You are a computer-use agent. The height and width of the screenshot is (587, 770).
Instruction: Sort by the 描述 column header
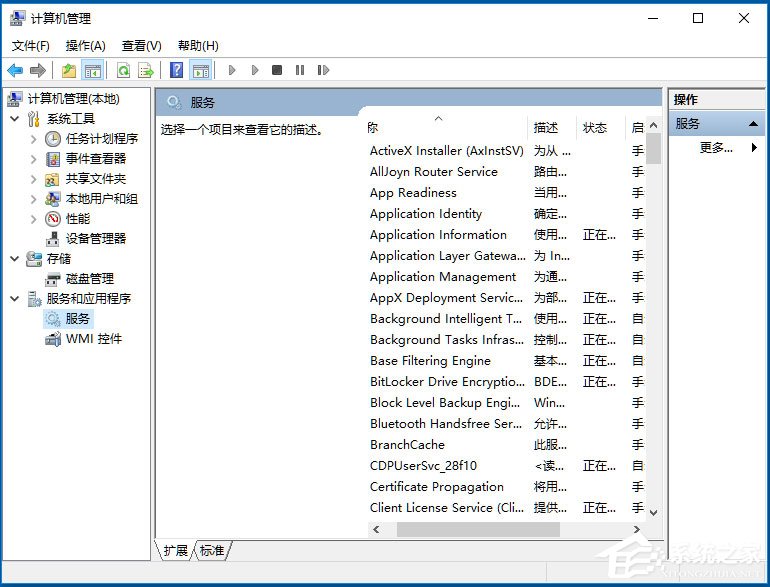point(551,128)
